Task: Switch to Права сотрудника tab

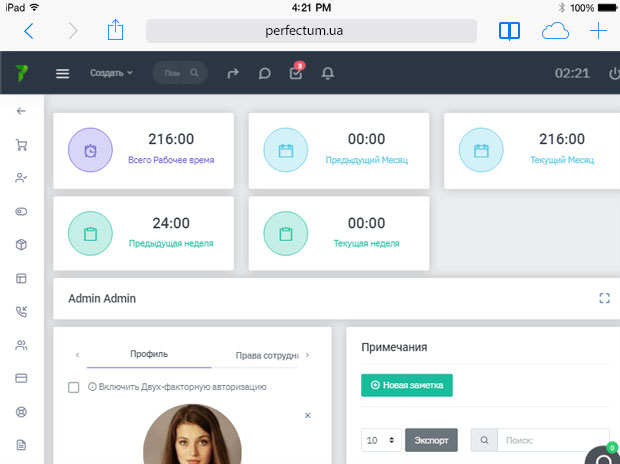Action: tap(267, 356)
